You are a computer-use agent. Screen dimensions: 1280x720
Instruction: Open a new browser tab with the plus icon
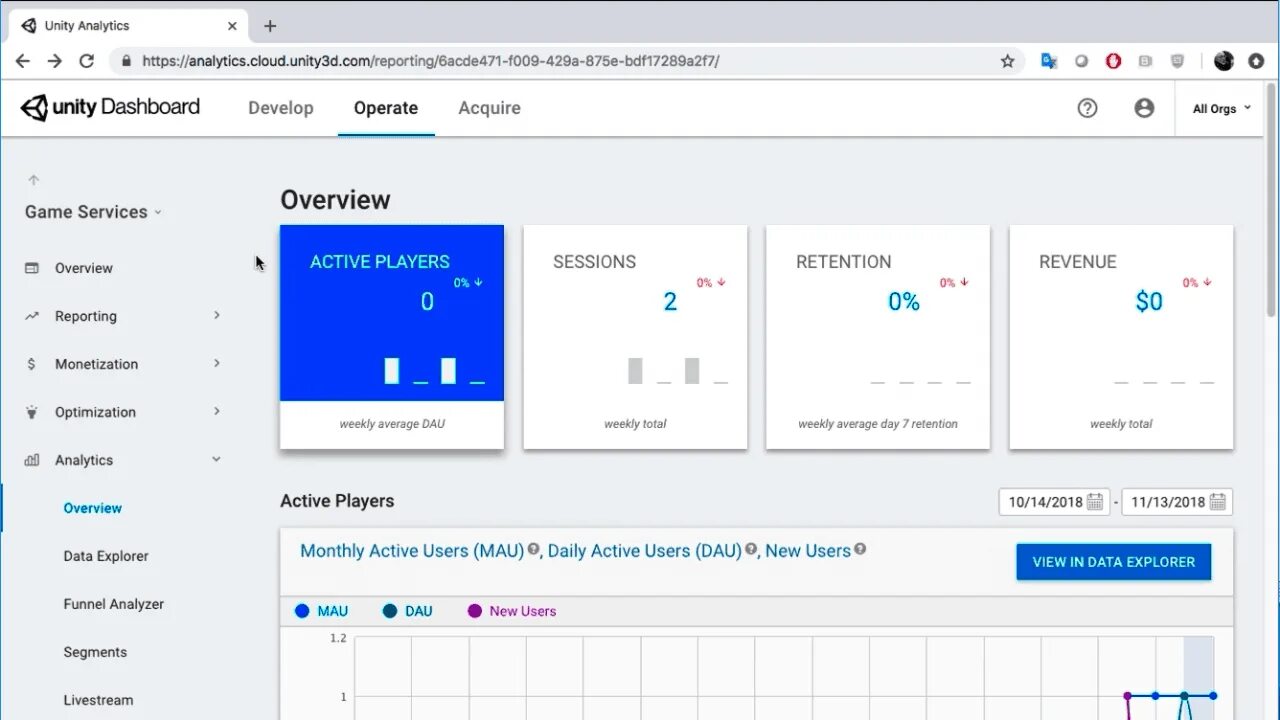270,26
